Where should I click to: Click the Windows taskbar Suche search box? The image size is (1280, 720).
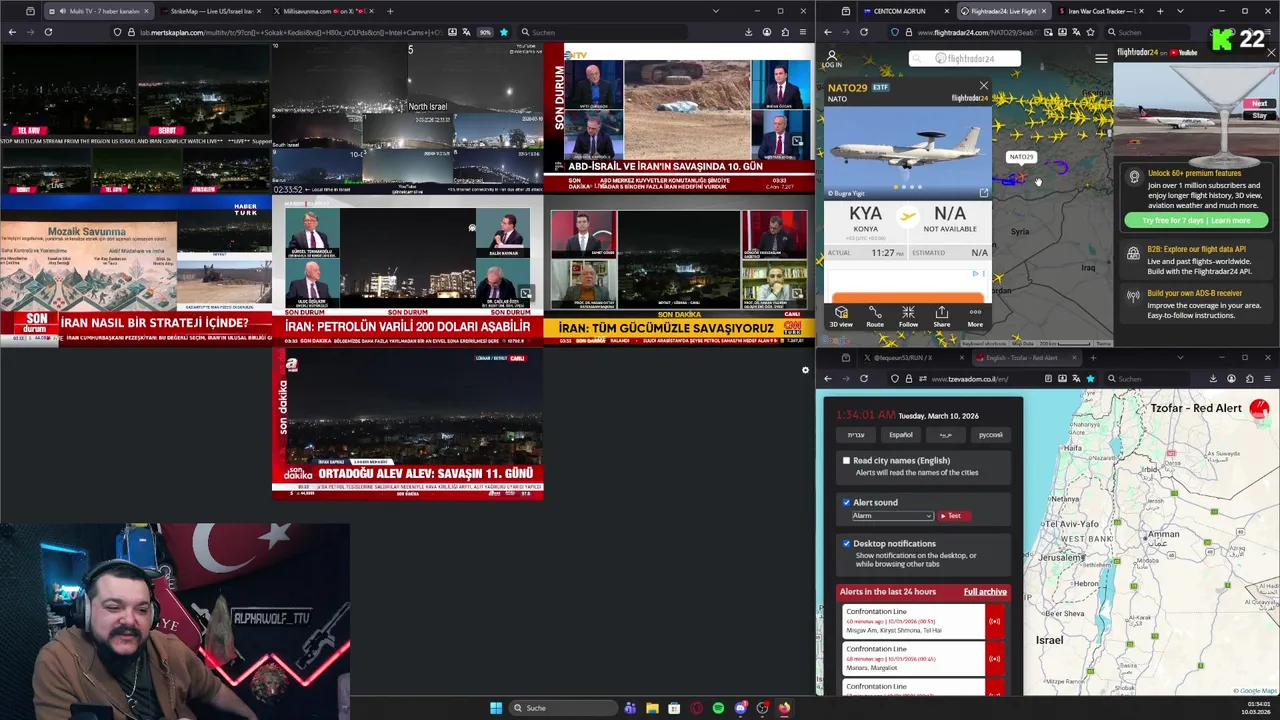563,708
